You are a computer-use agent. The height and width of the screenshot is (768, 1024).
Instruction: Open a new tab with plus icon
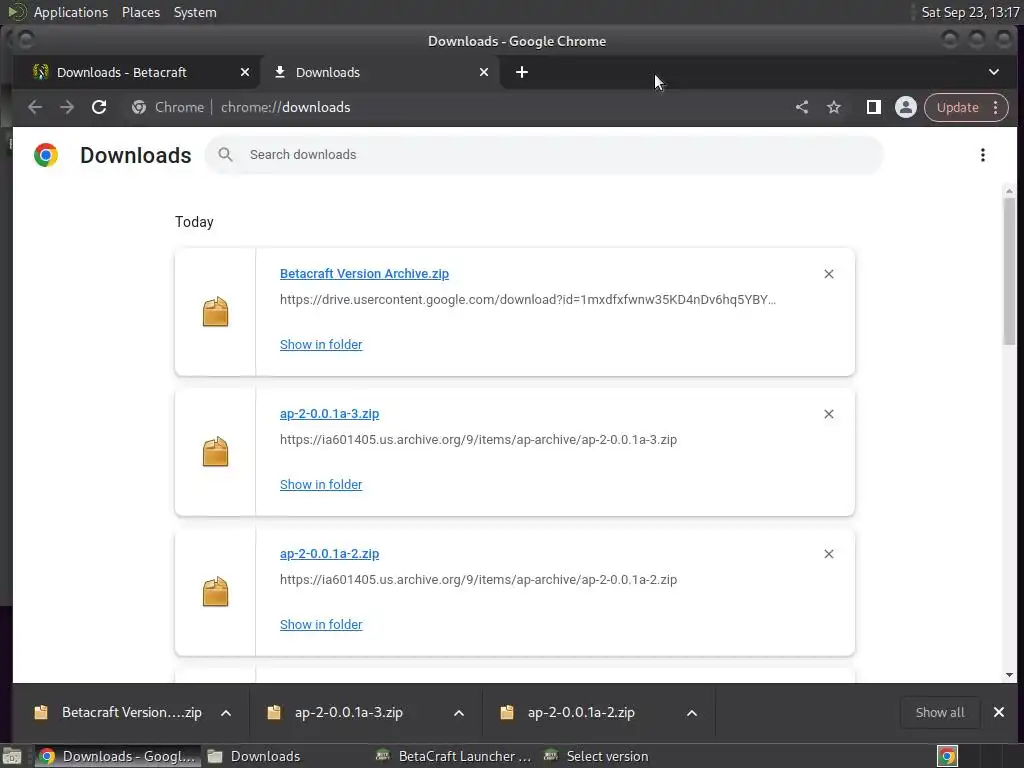pyautogui.click(x=521, y=72)
